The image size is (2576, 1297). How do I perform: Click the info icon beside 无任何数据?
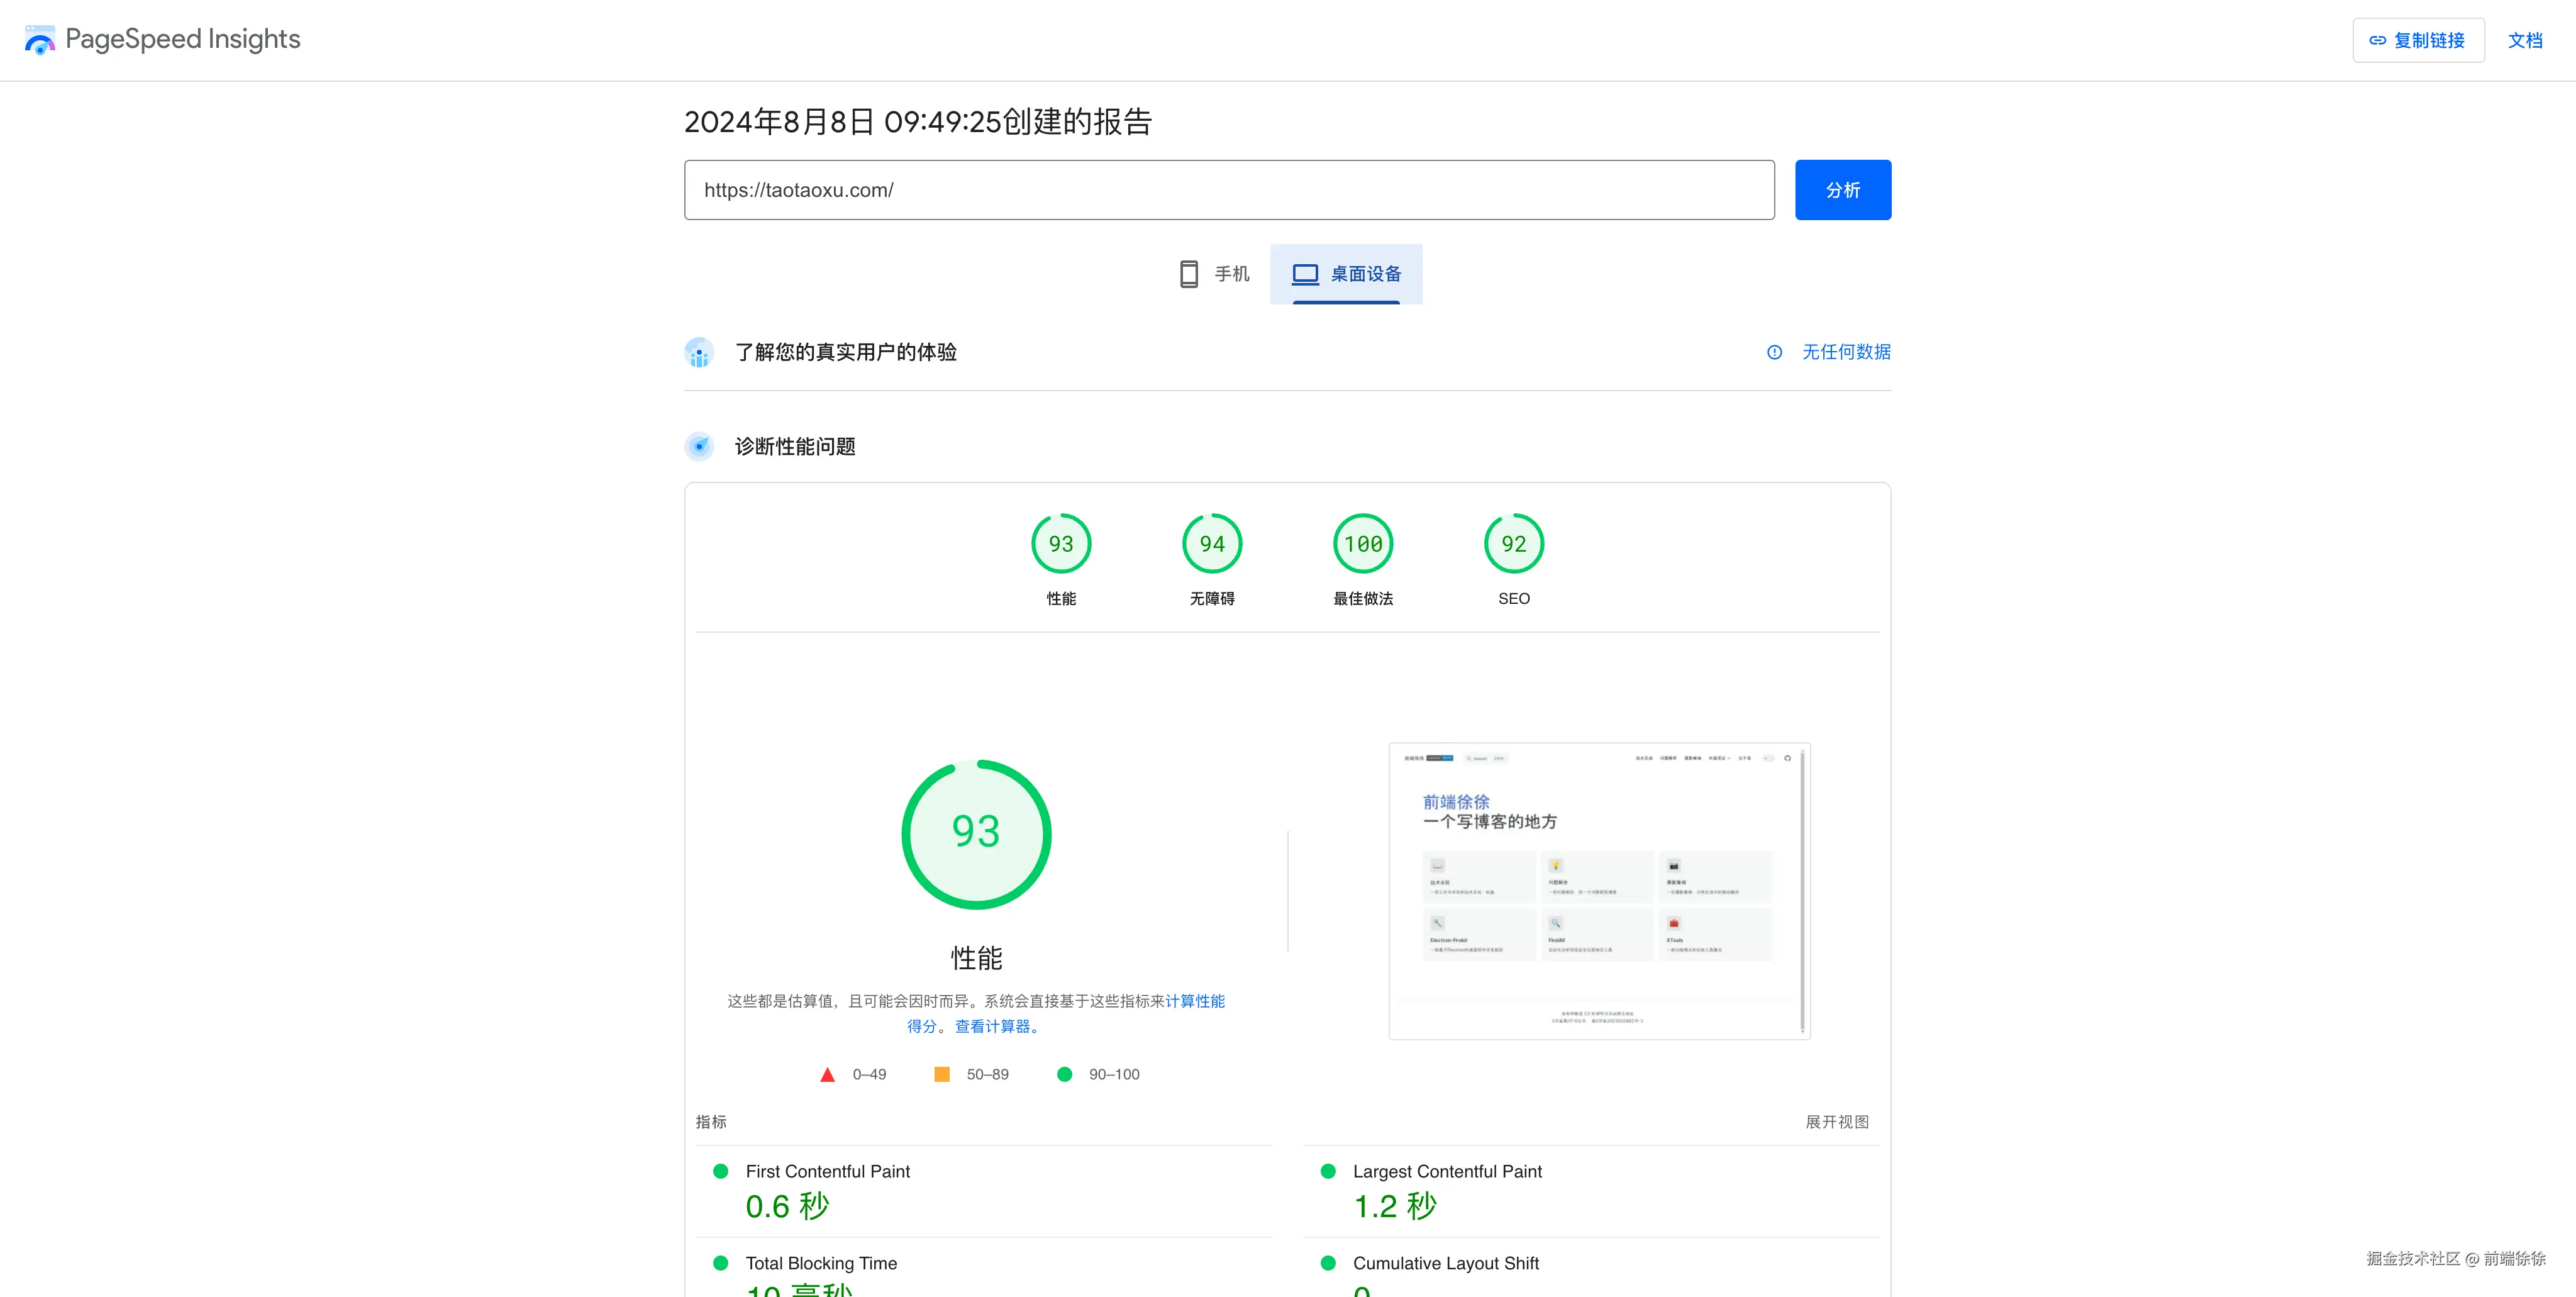1774,352
